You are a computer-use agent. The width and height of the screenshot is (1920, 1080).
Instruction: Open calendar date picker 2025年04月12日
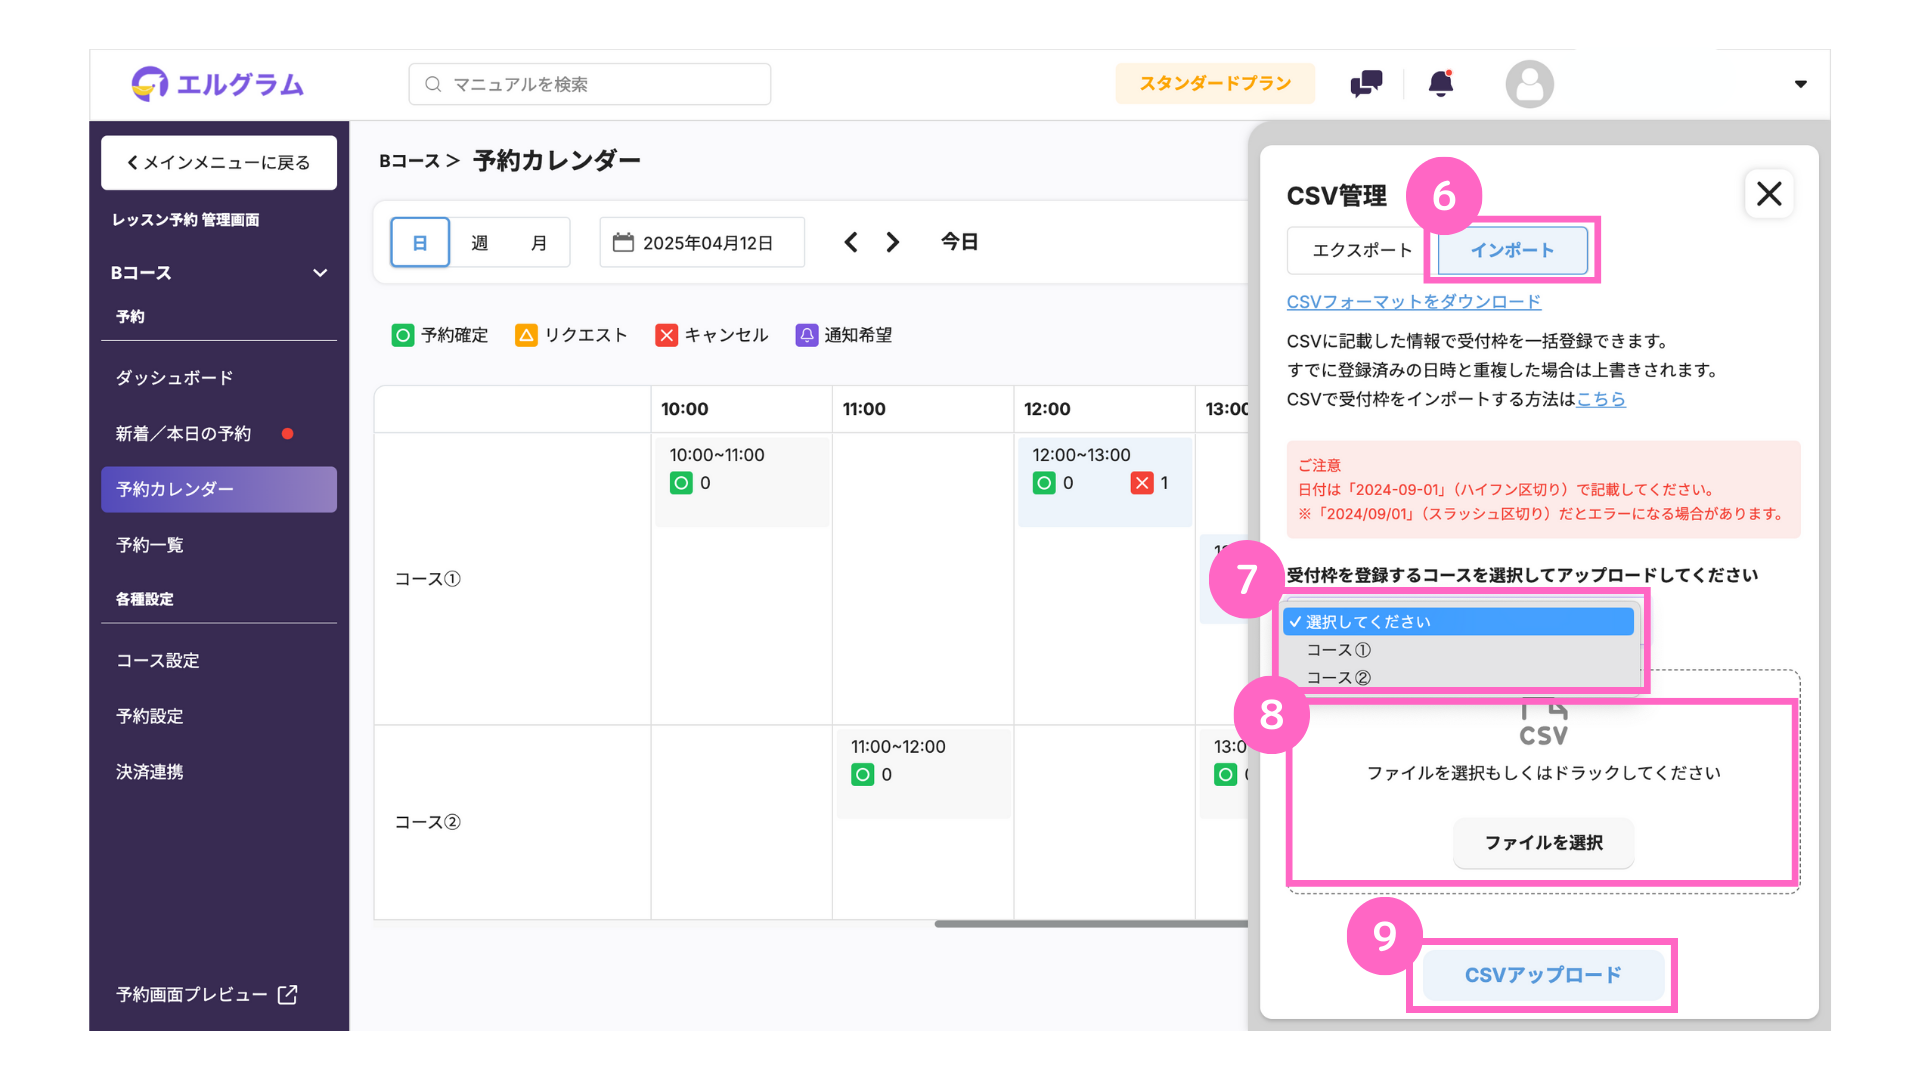(702, 243)
